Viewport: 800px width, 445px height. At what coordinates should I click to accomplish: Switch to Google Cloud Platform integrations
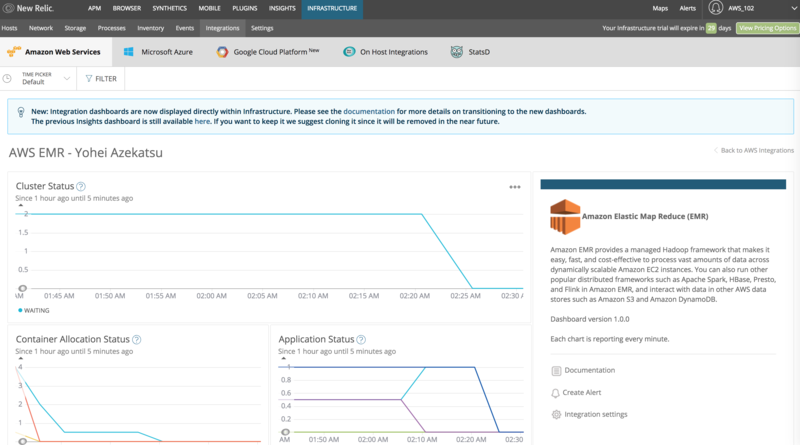coord(268,52)
